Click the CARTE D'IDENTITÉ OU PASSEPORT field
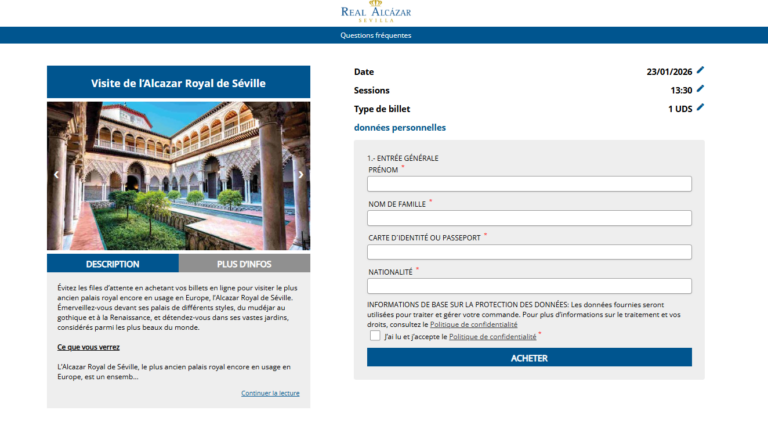768x432 pixels. coord(529,252)
